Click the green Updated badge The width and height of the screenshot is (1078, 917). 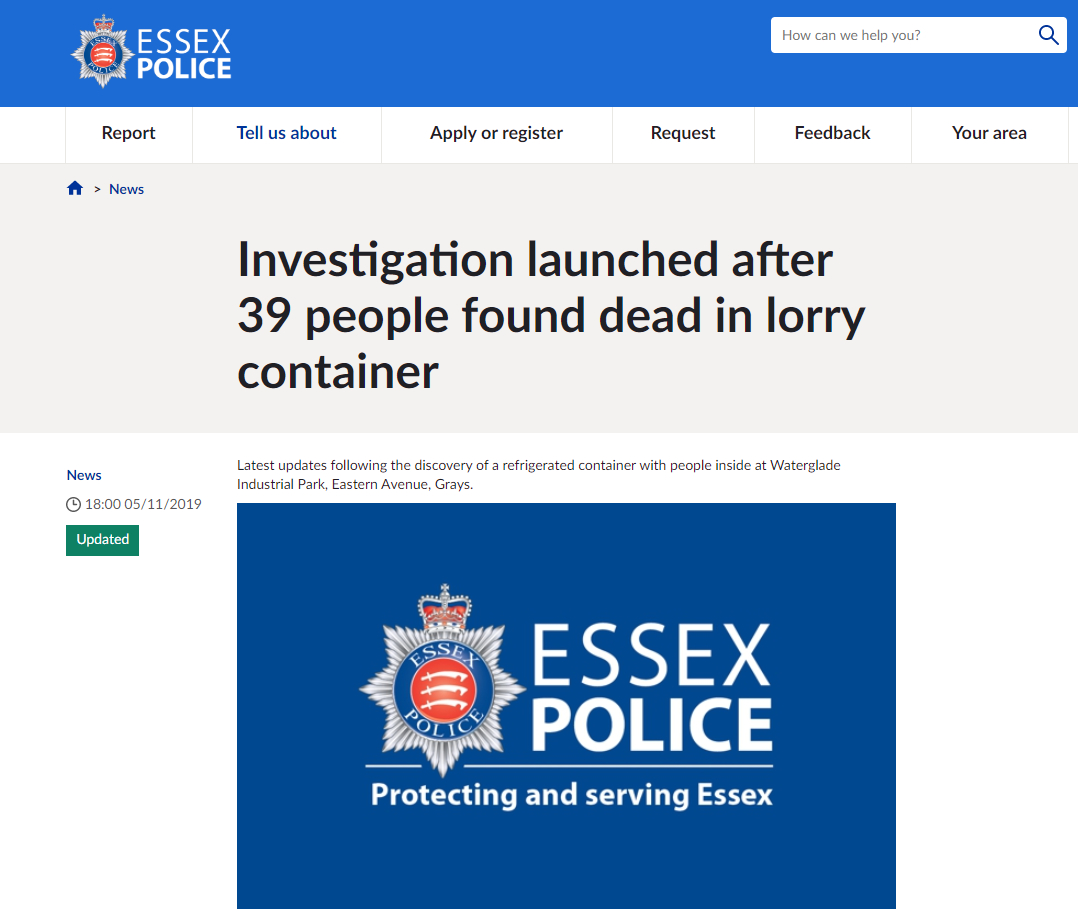(102, 540)
